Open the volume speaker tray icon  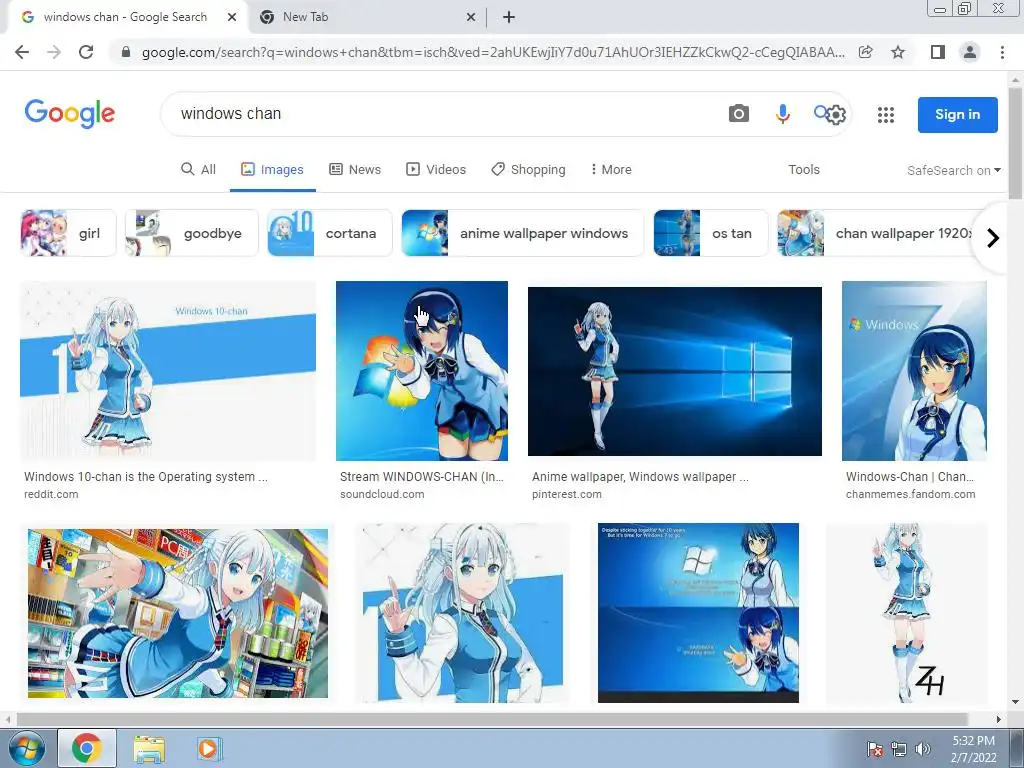coord(922,749)
